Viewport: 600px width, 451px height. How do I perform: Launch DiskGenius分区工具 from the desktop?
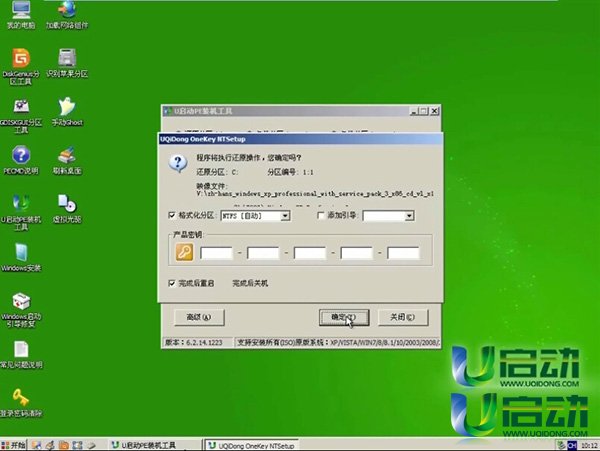[x=21, y=66]
